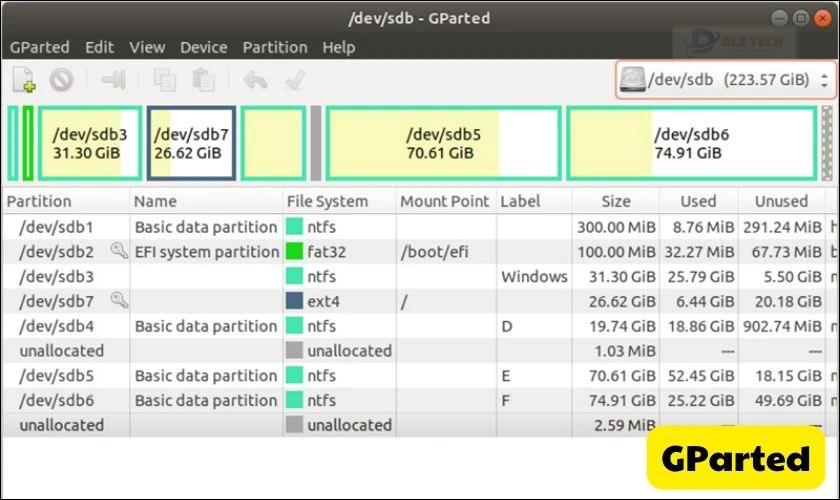Click the Paste partition toolbar icon

204,80
